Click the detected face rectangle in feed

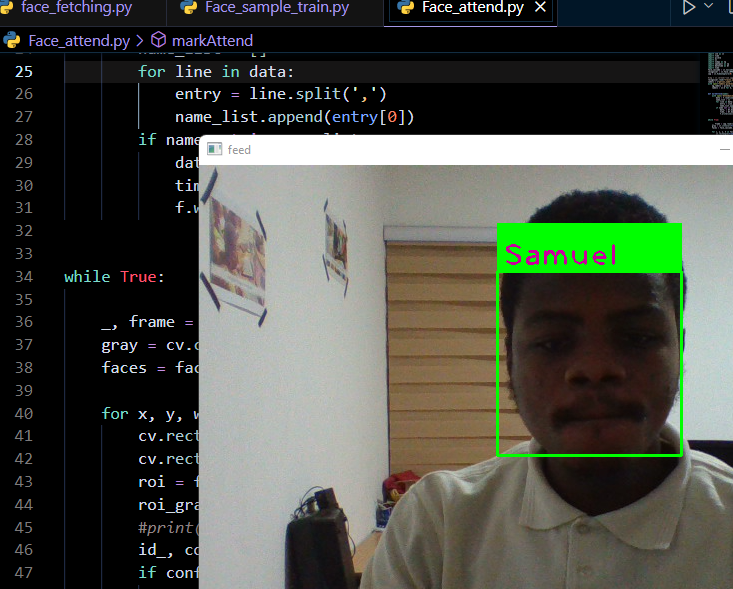(589, 364)
